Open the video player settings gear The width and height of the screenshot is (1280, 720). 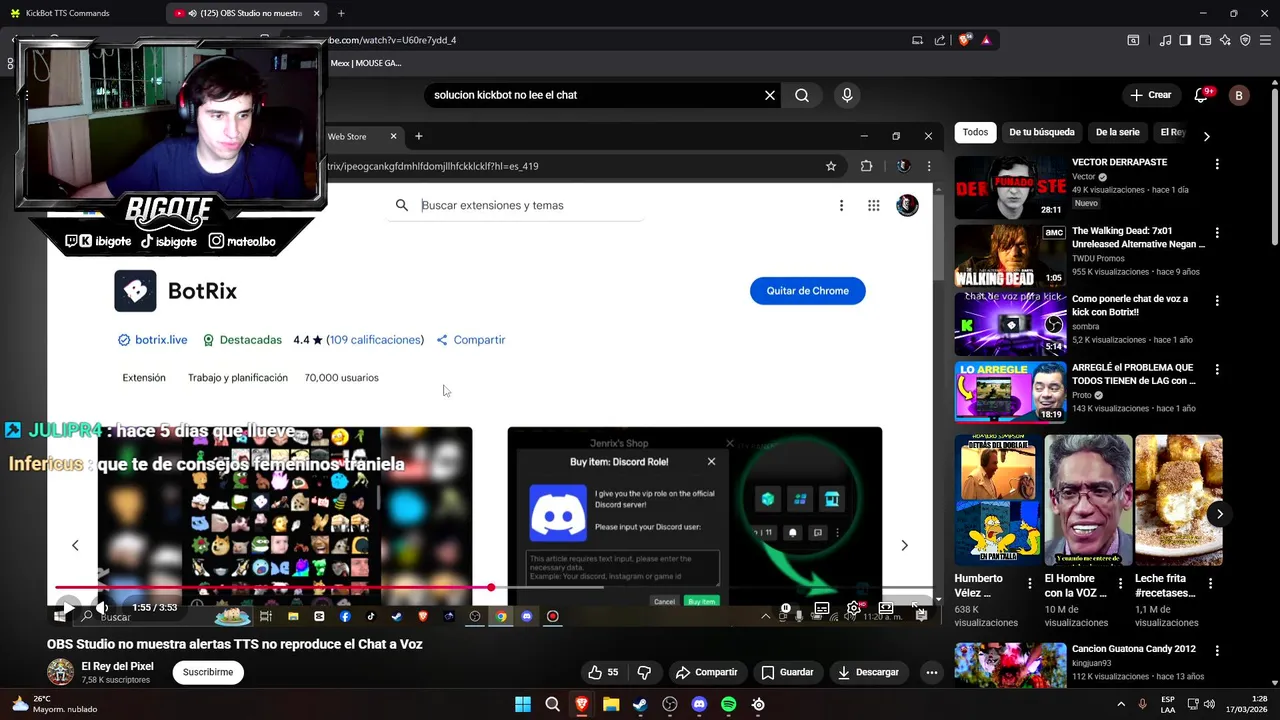coord(854,607)
